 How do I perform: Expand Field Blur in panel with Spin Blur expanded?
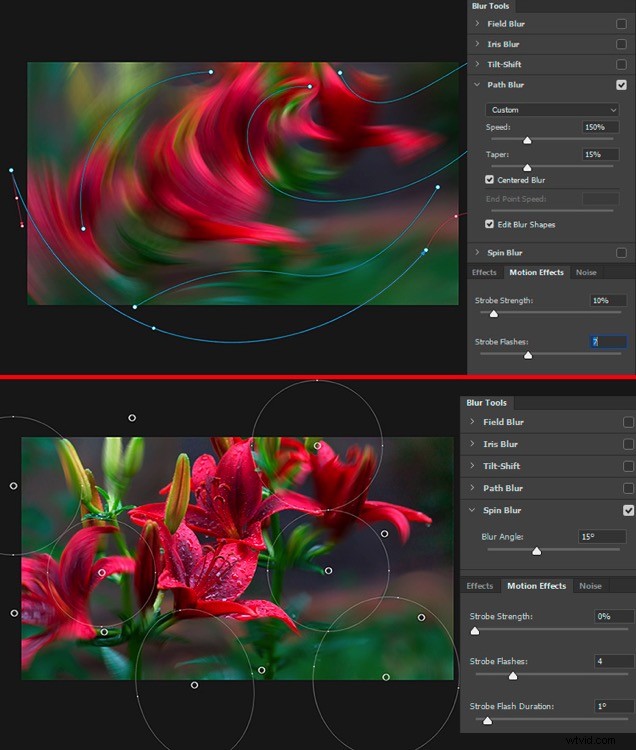(472, 421)
